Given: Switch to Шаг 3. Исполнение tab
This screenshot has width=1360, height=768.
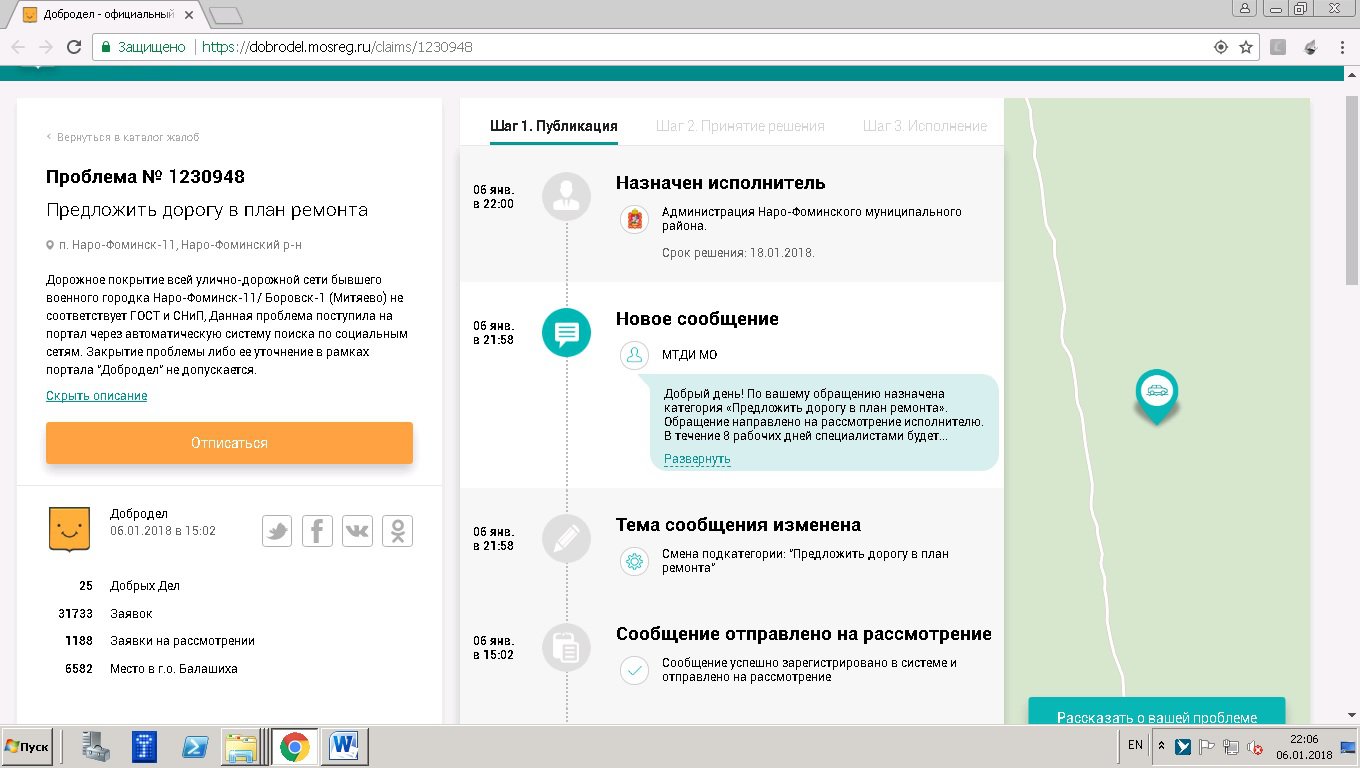Looking at the screenshot, I should pos(925,126).
